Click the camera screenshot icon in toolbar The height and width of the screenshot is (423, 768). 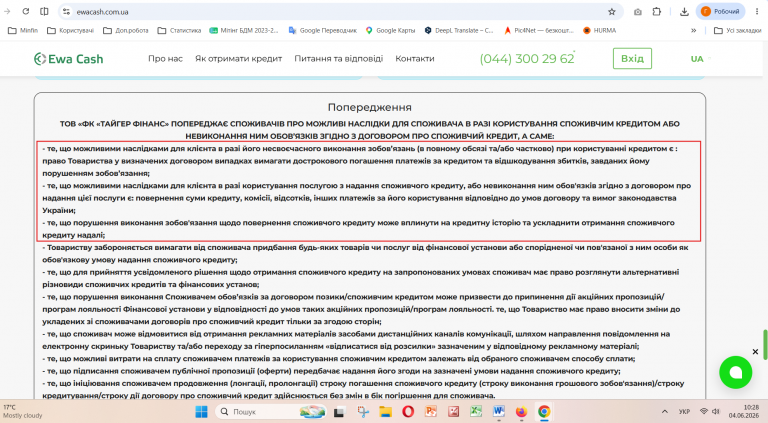[x=638, y=12]
